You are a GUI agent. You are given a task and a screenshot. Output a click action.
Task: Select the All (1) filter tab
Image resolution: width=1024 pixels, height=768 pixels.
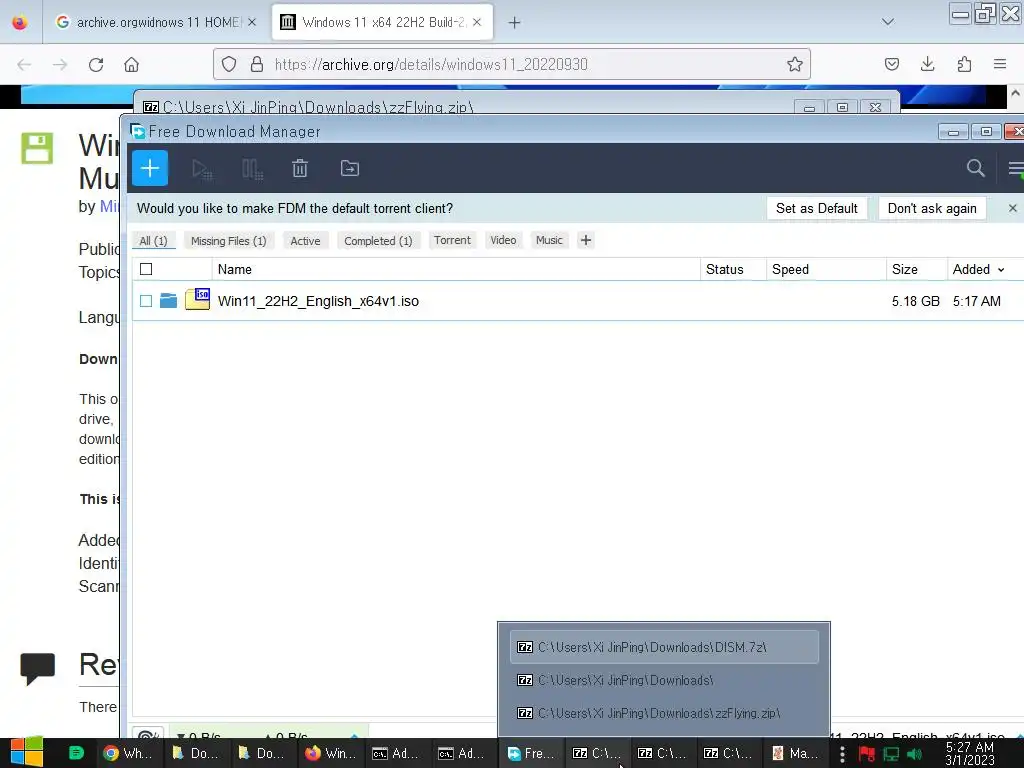153,240
